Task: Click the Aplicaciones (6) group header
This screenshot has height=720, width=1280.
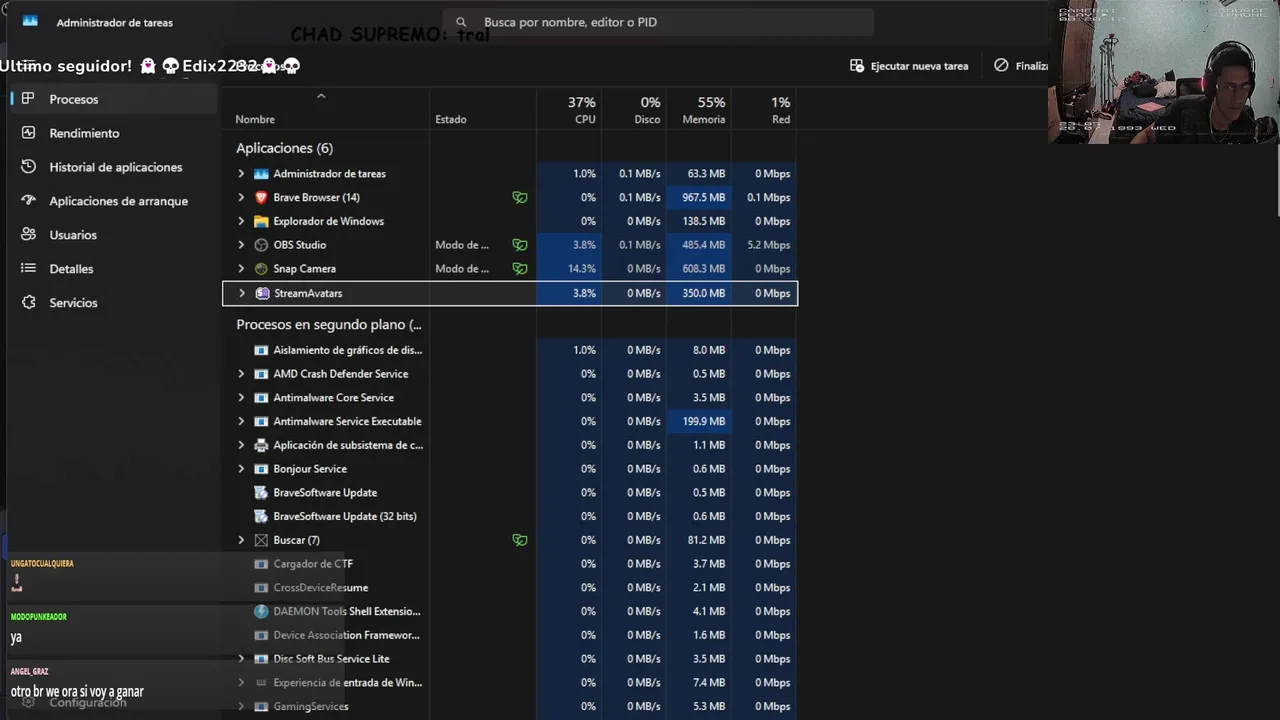Action: tap(284, 148)
